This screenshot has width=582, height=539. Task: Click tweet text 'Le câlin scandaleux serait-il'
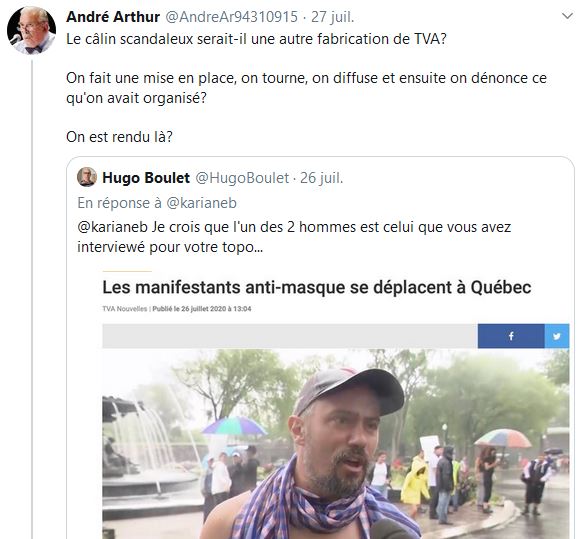pos(156,39)
